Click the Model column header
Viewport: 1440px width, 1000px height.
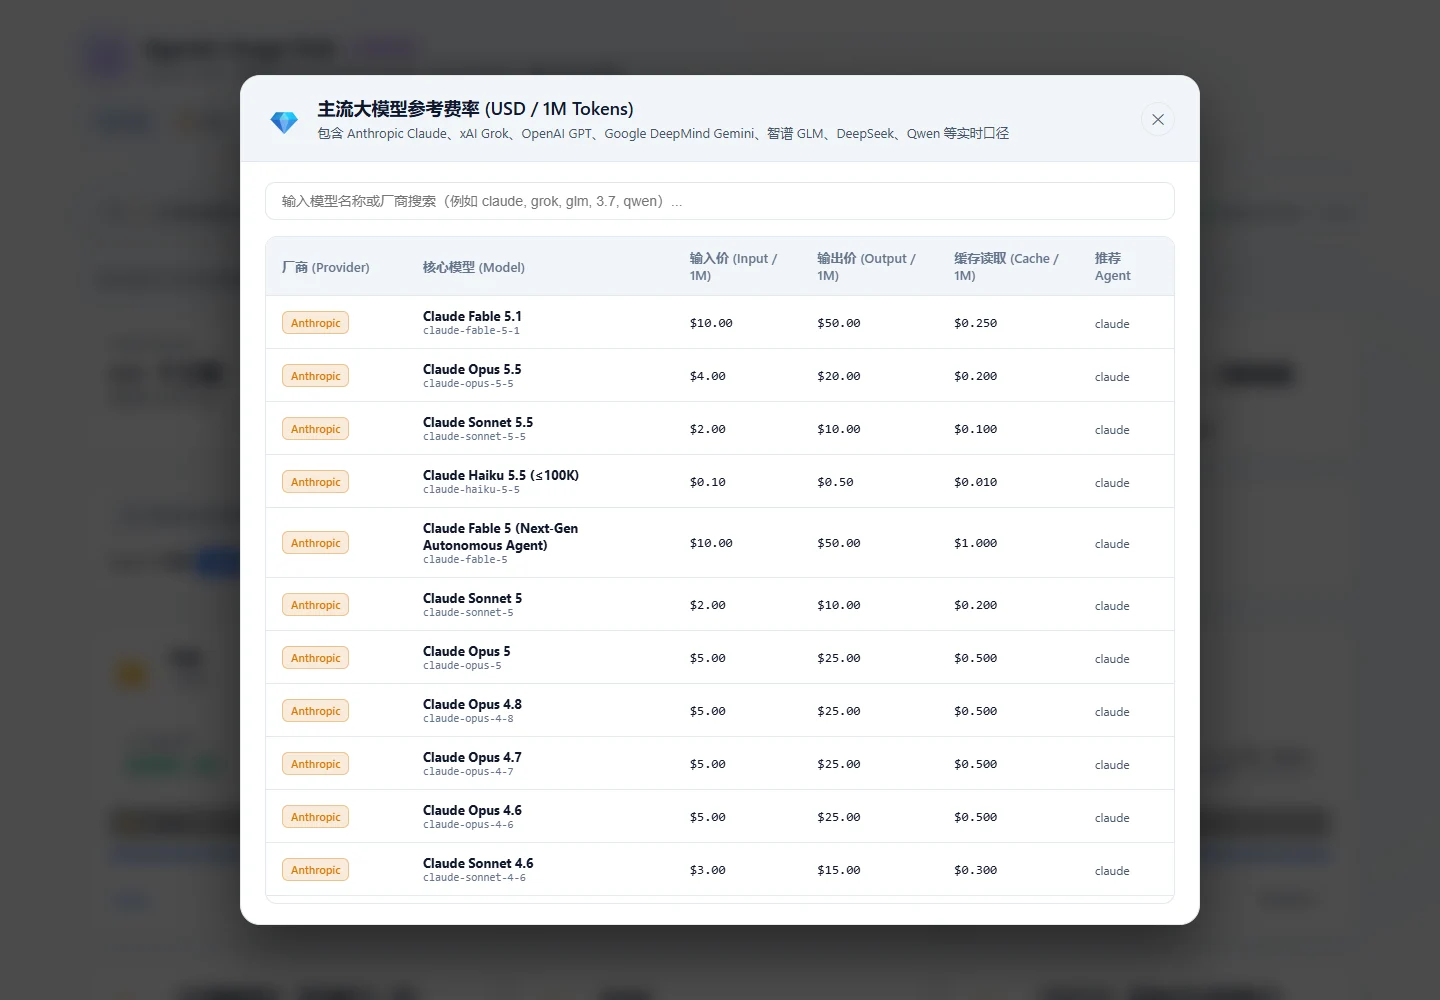click(x=474, y=267)
